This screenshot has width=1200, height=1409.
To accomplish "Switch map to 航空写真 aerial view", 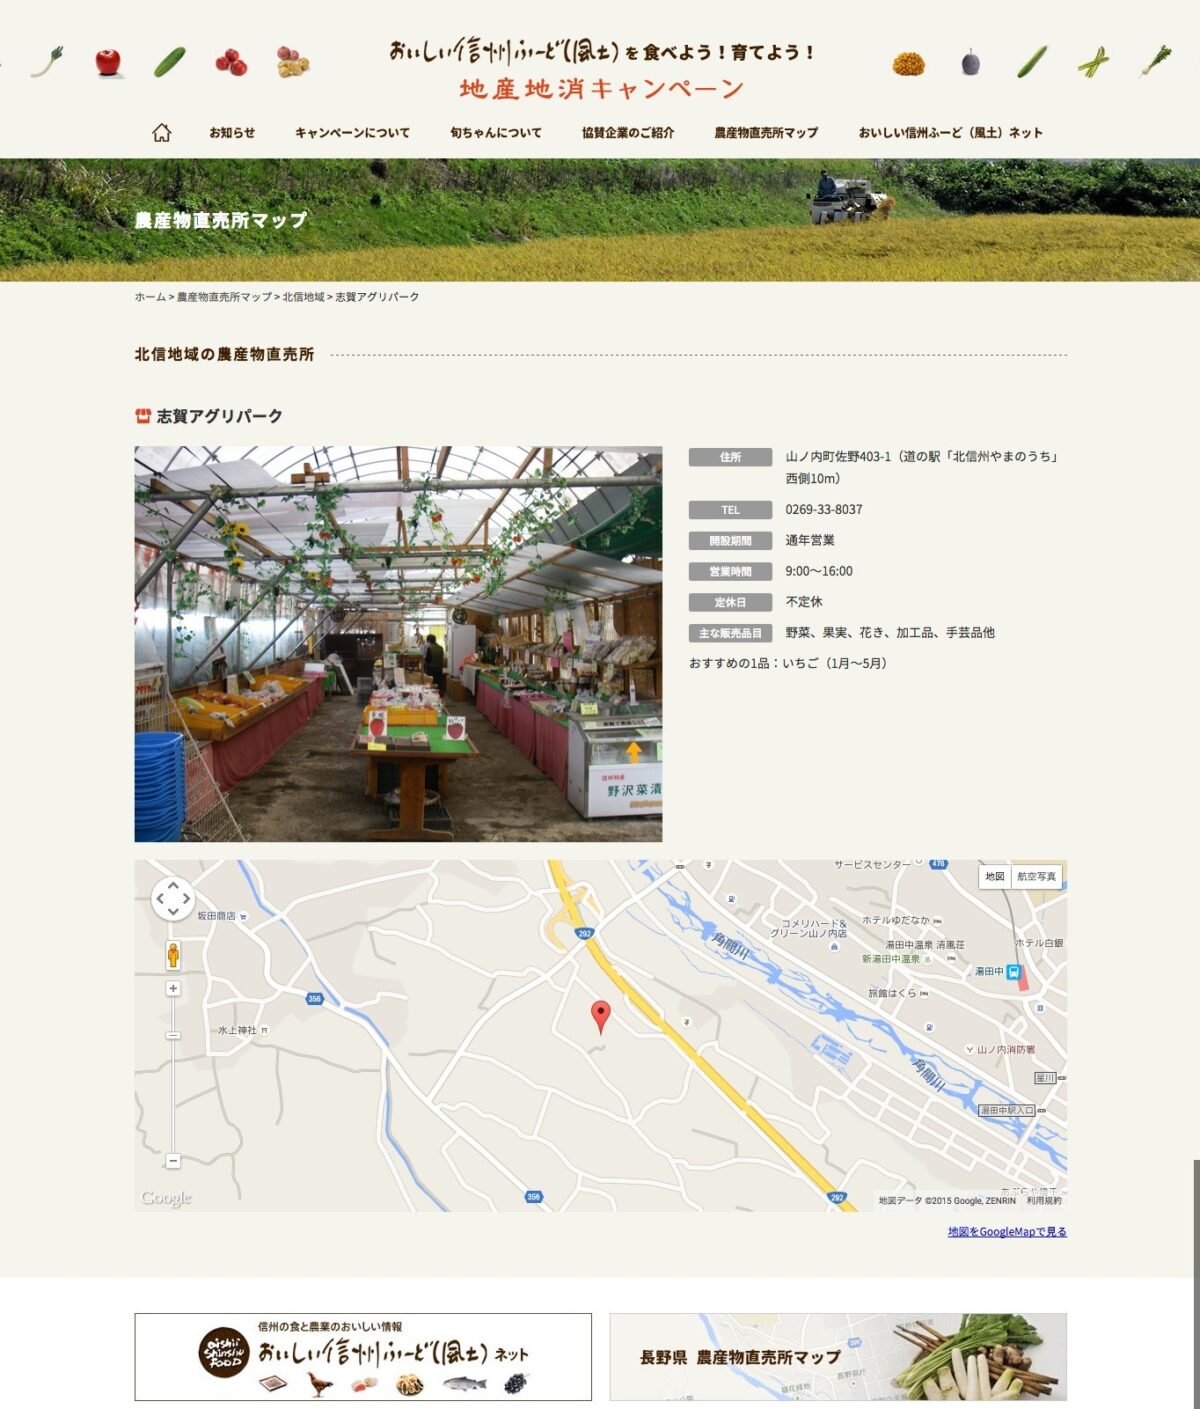I will point(1036,877).
